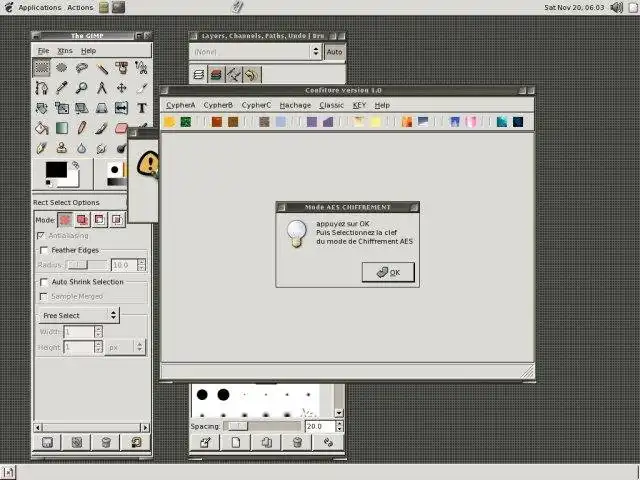Select the pink Eraser tool

point(121,128)
